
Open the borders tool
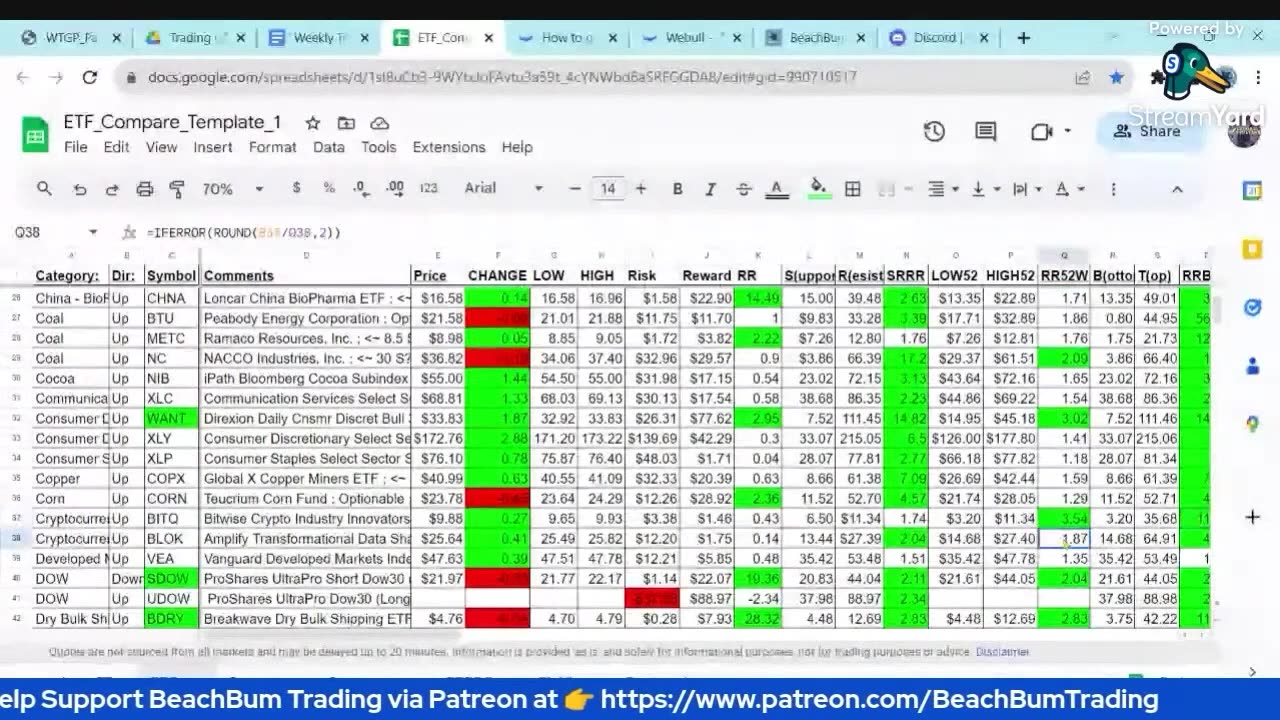(x=852, y=188)
